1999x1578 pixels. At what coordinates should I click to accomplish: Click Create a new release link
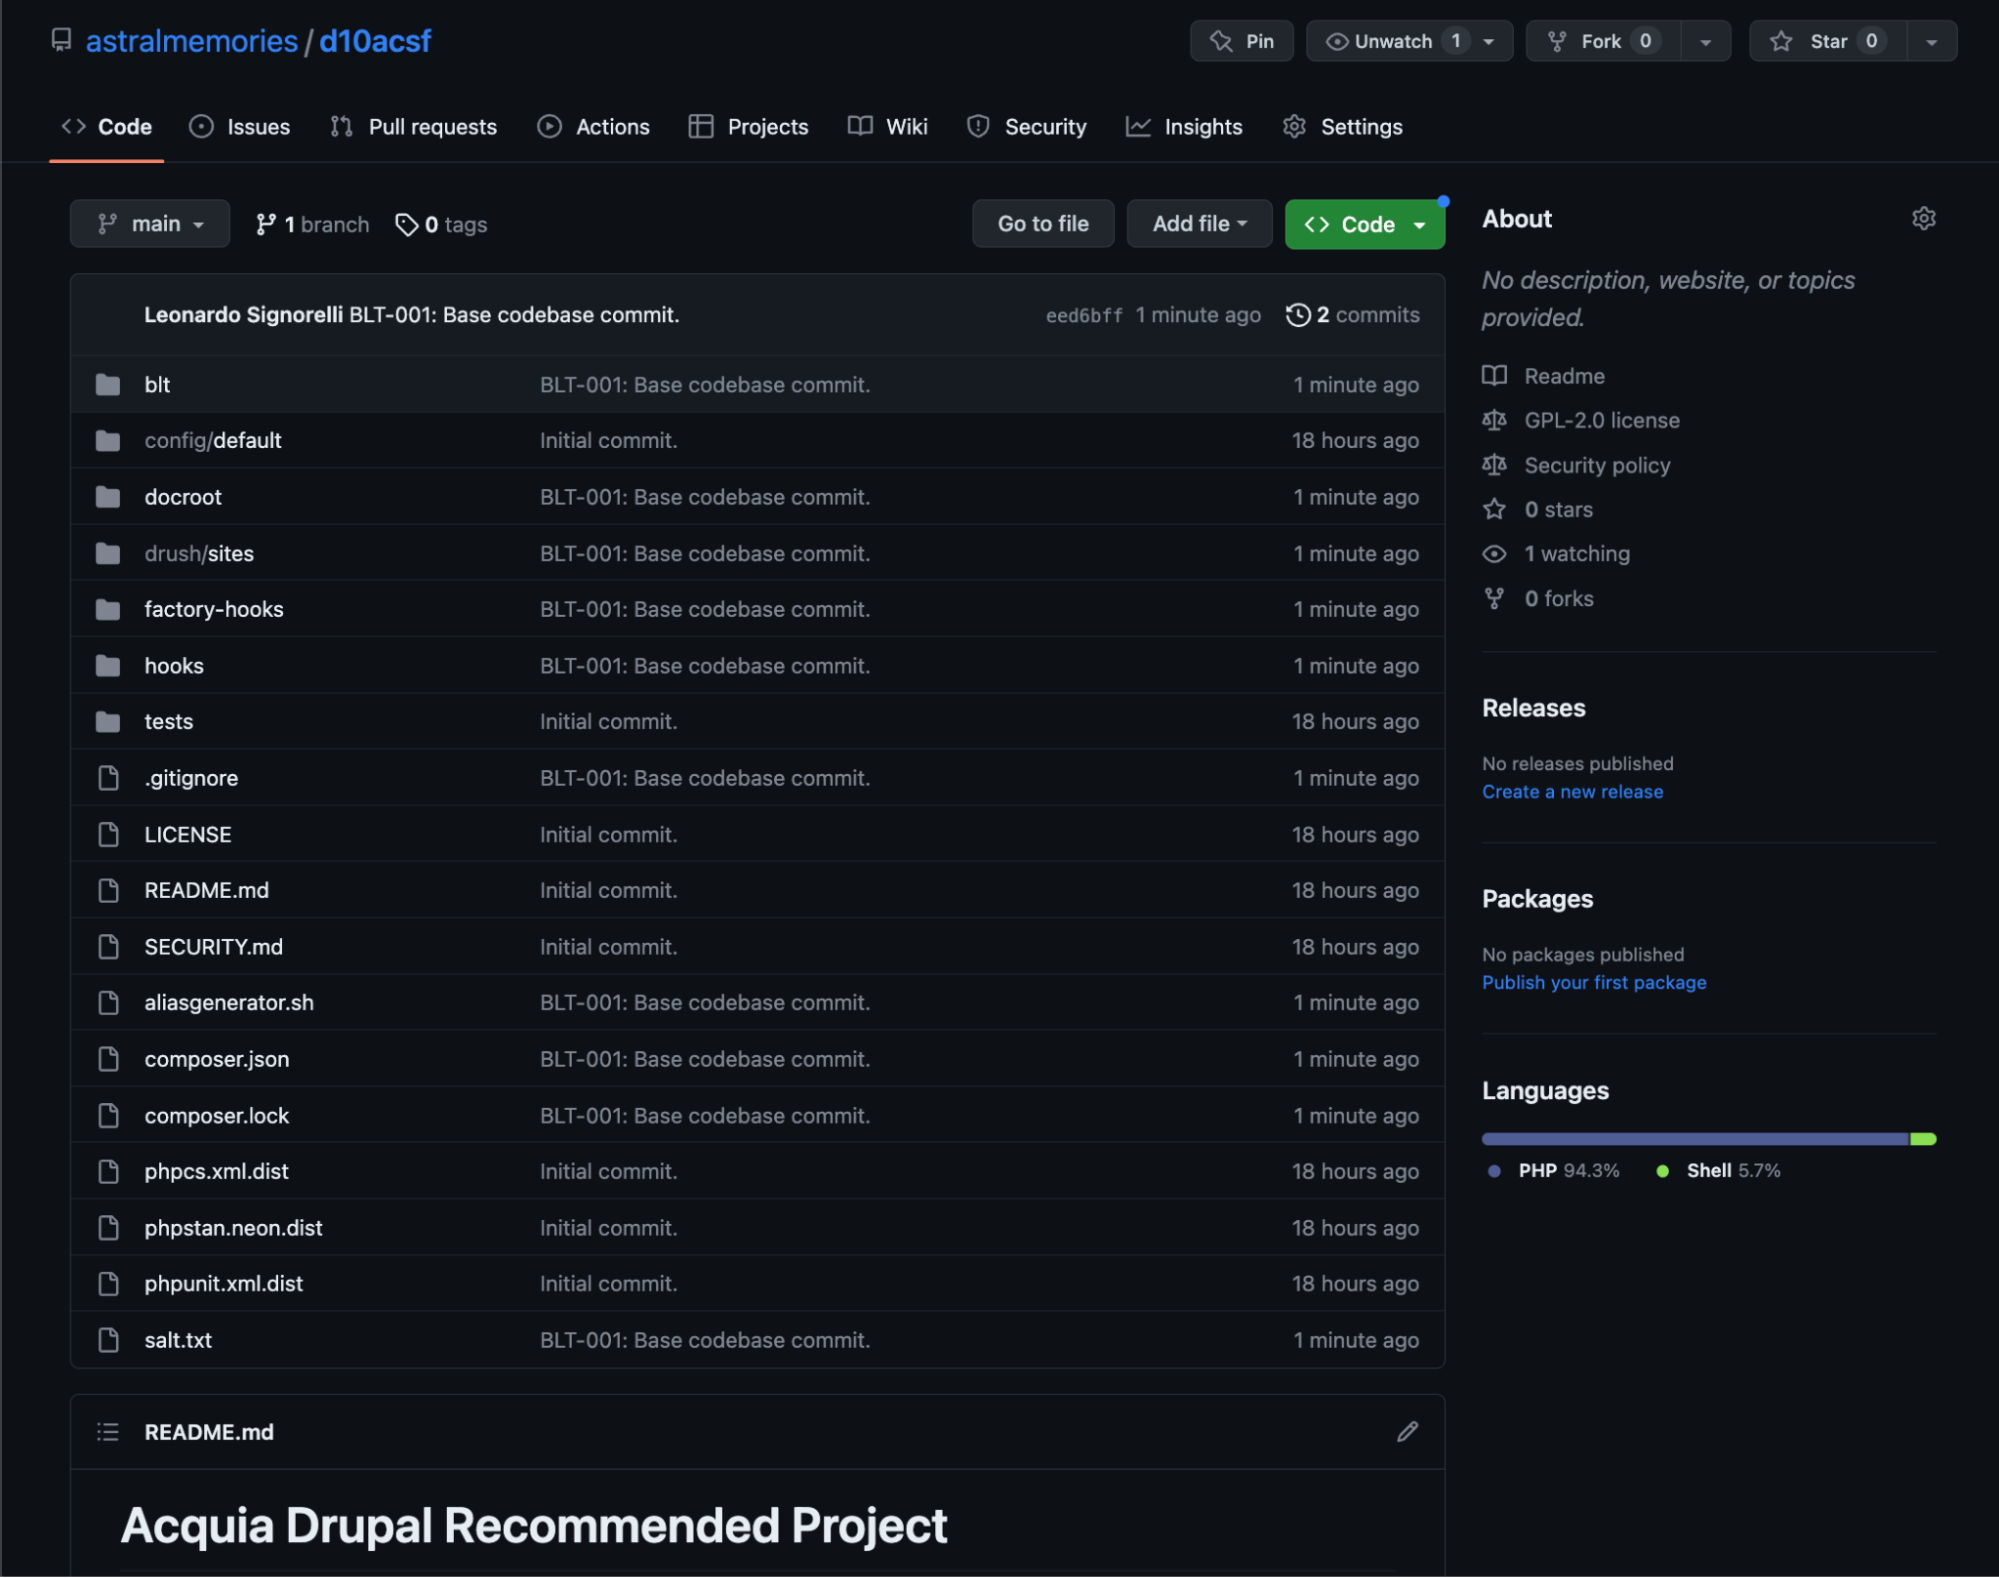click(1572, 792)
